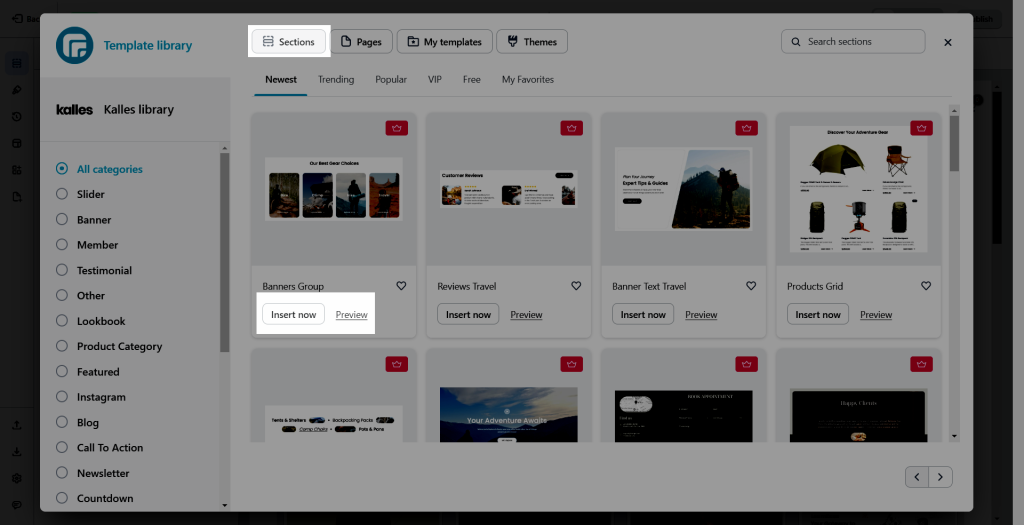Select the Product Category radio

(62, 346)
